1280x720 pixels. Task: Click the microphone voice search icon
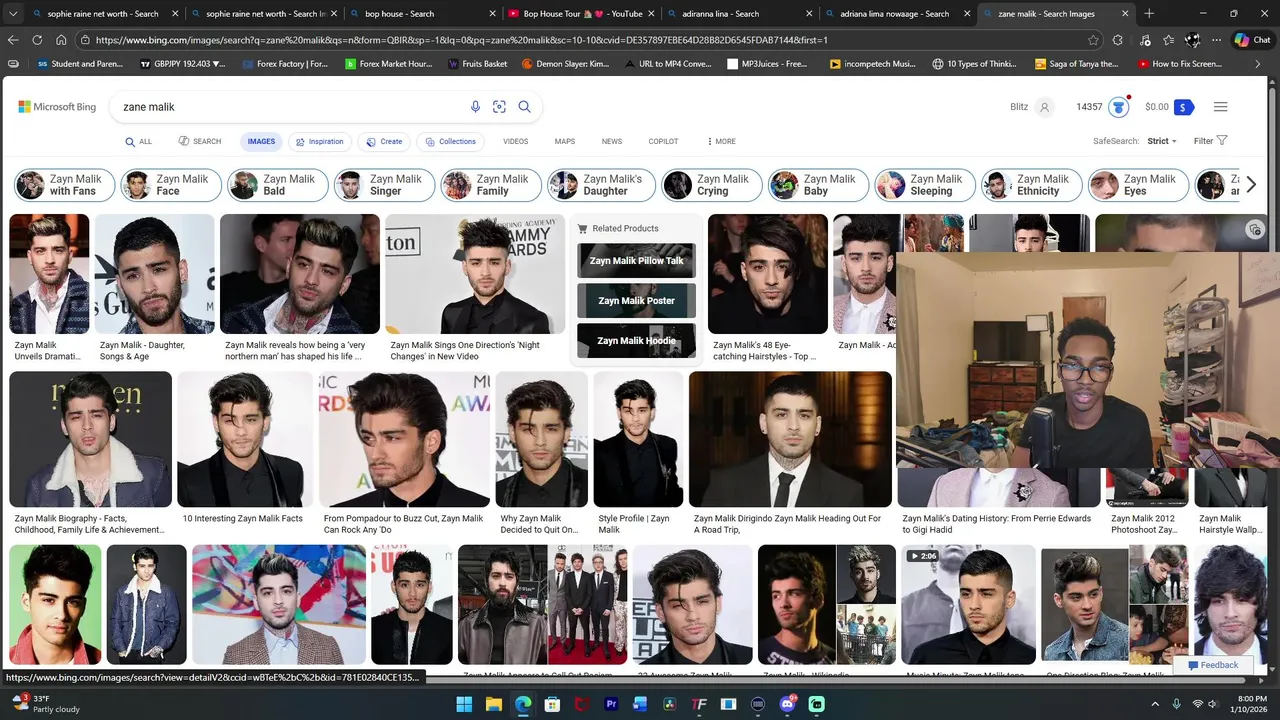click(x=475, y=107)
